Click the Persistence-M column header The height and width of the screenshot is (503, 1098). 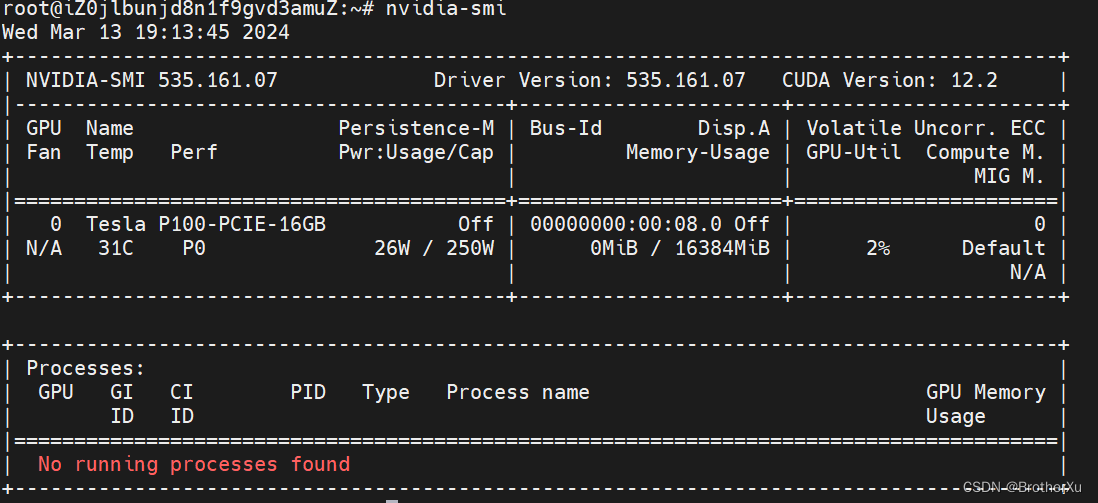tap(417, 128)
